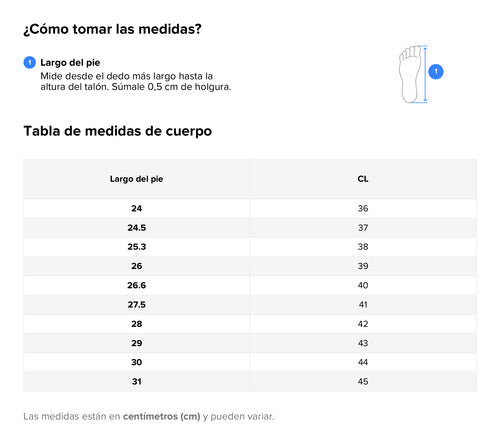Click the 'Tabla de medidas de cuerpo' heading

point(118,131)
